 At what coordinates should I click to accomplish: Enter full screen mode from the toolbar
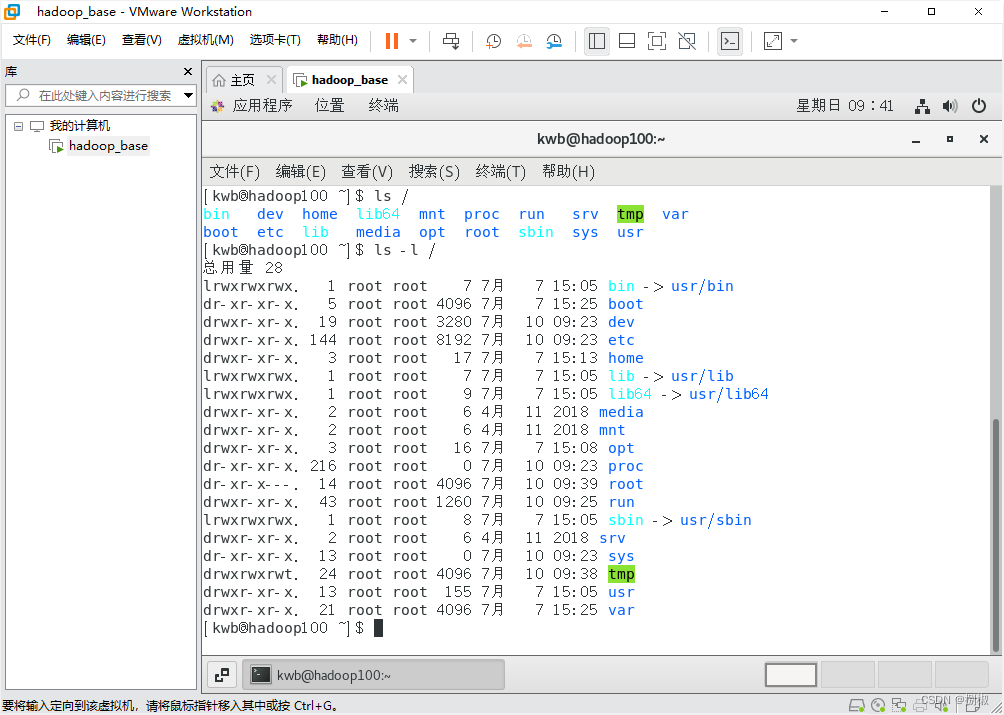[657, 41]
